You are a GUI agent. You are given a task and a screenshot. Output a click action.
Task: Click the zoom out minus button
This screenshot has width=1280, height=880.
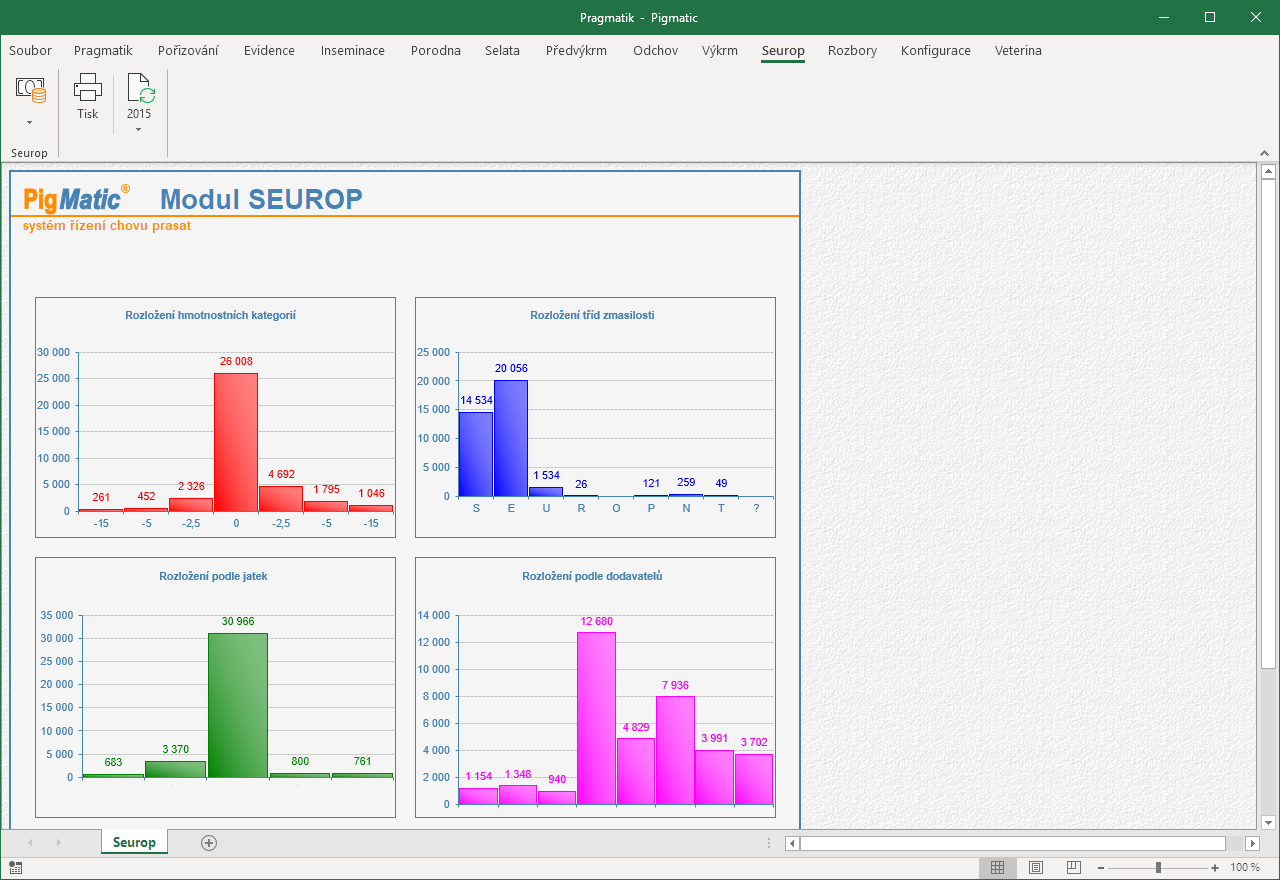pyautogui.click(x=1101, y=868)
